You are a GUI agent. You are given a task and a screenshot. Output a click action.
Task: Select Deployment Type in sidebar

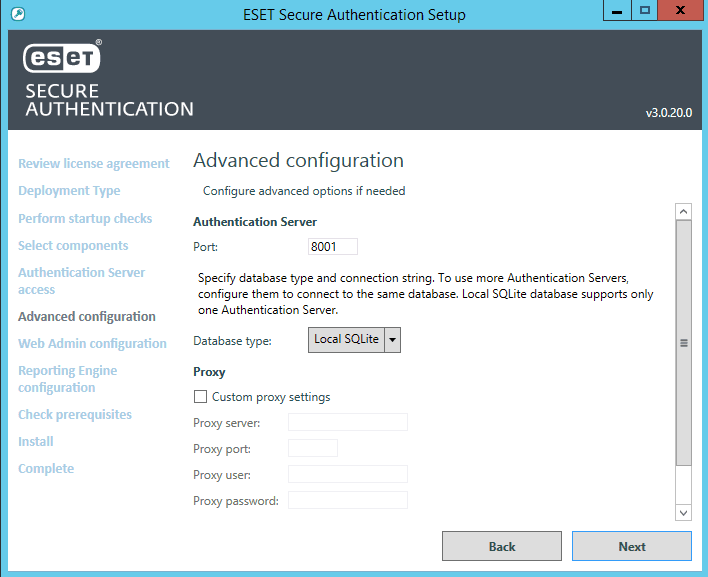point(69,191)
